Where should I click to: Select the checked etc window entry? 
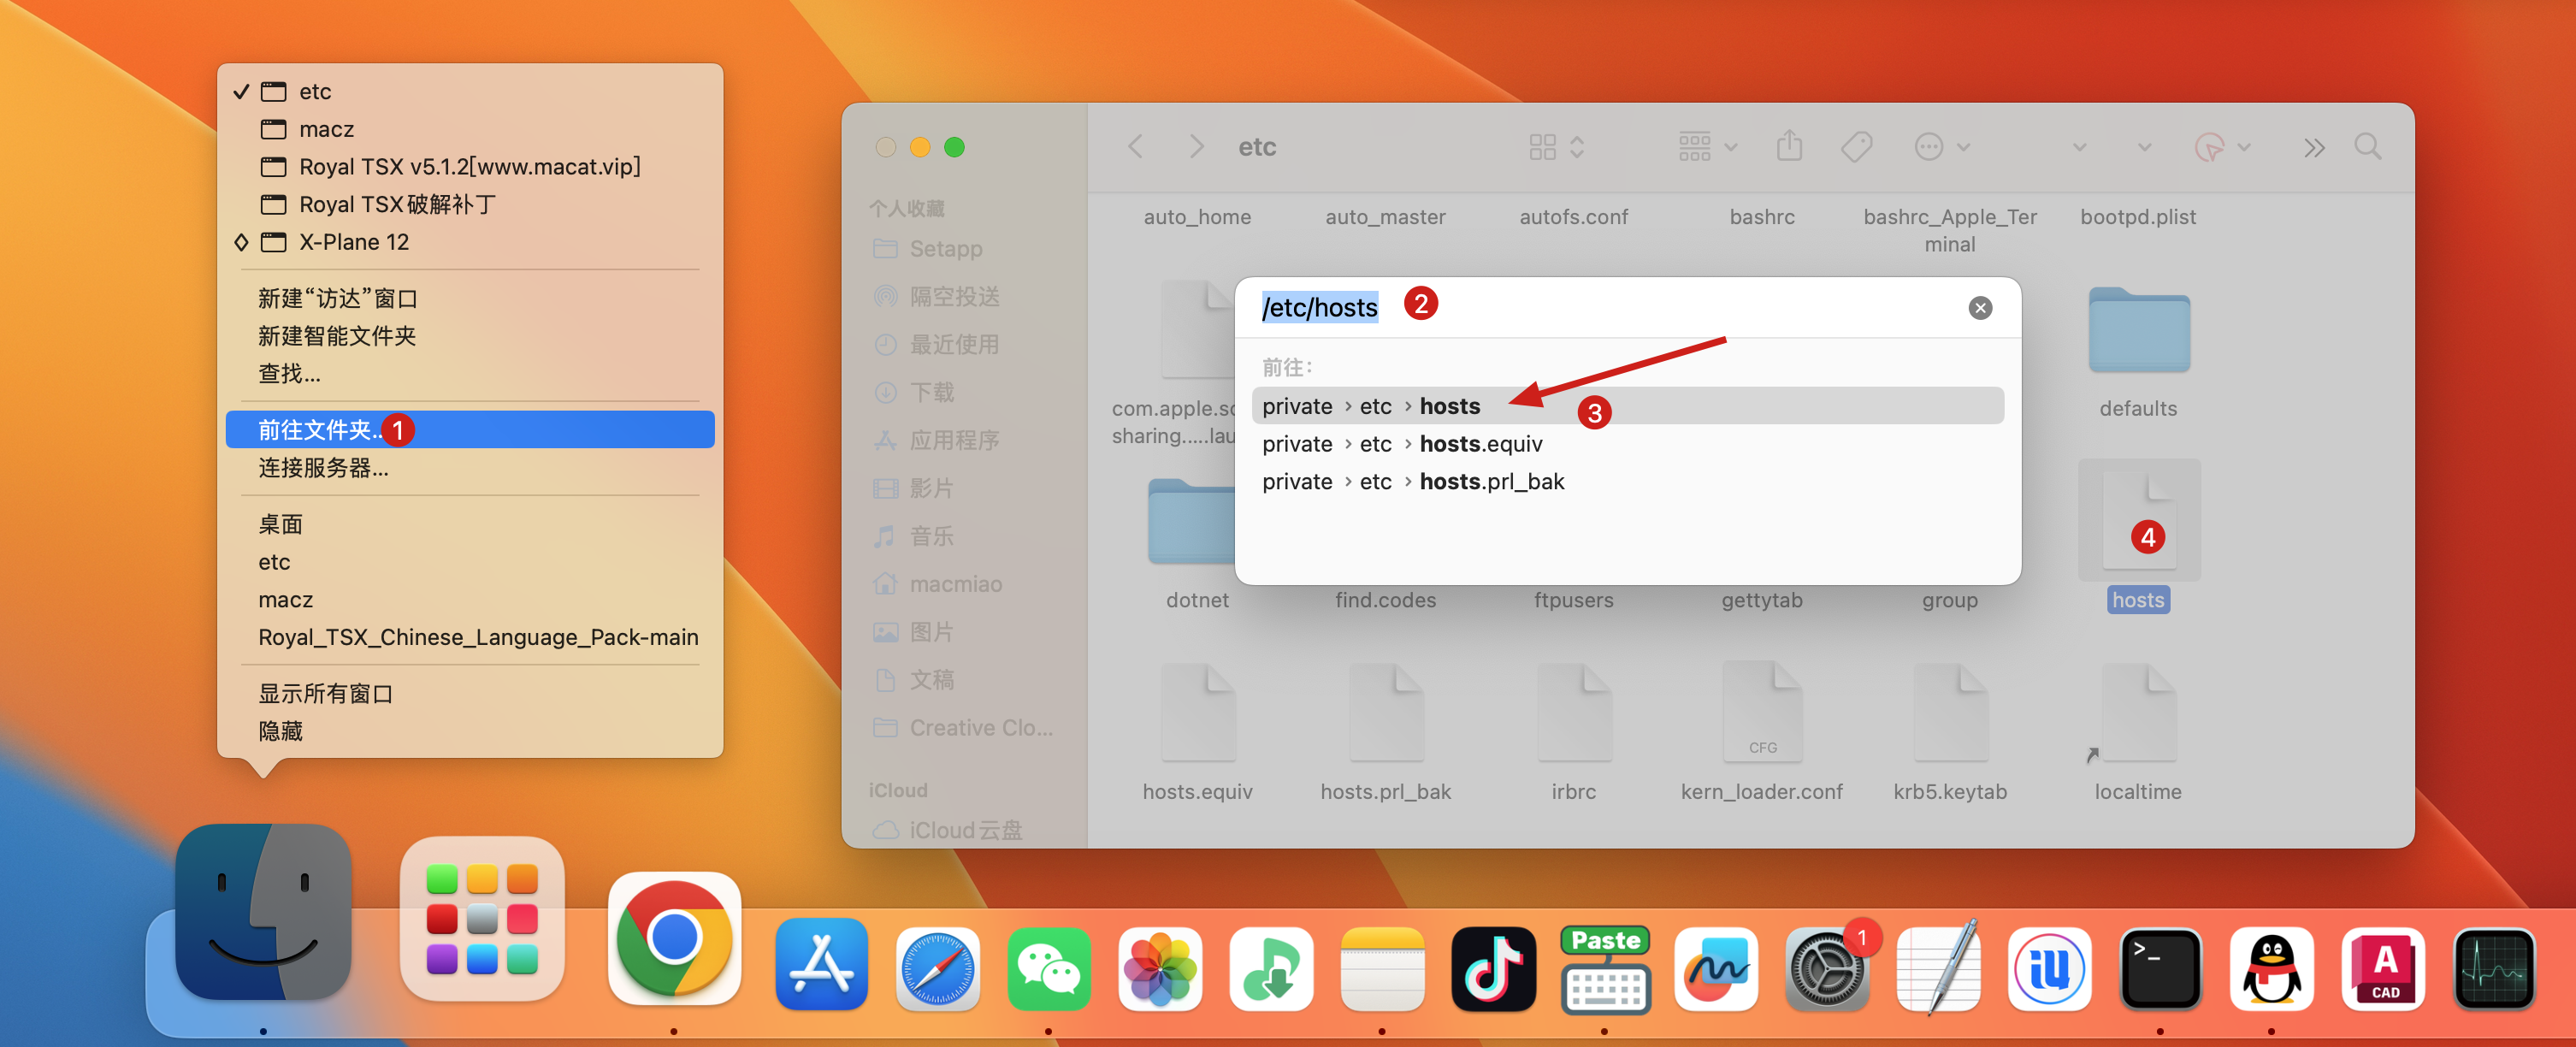click(315, 91)
